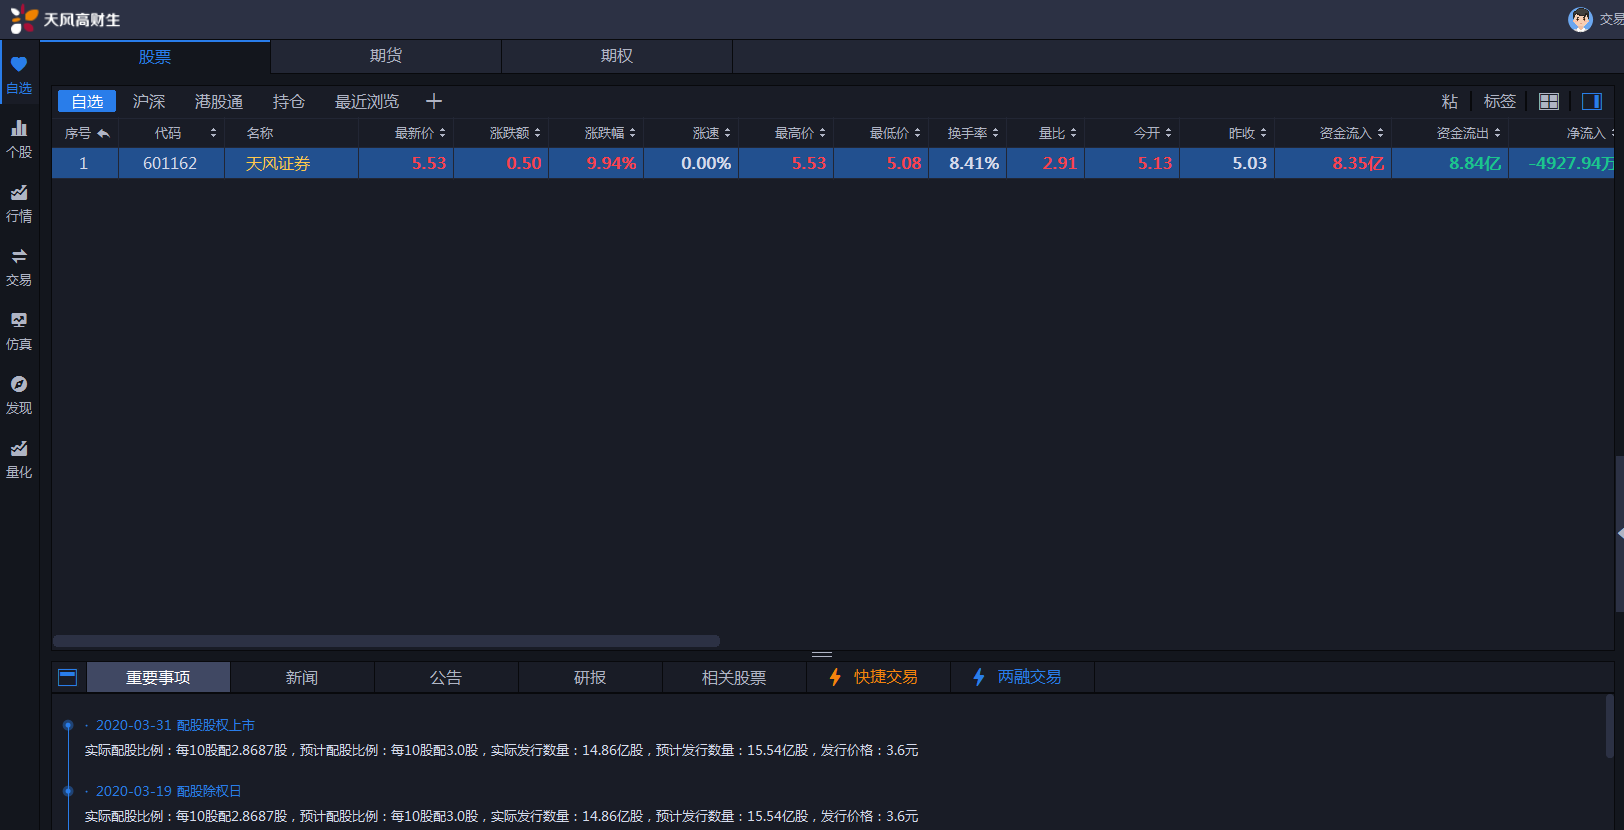Expand right edge collapsed panel arrow
1624x830 pixels.
click(x=1620, y=533)
